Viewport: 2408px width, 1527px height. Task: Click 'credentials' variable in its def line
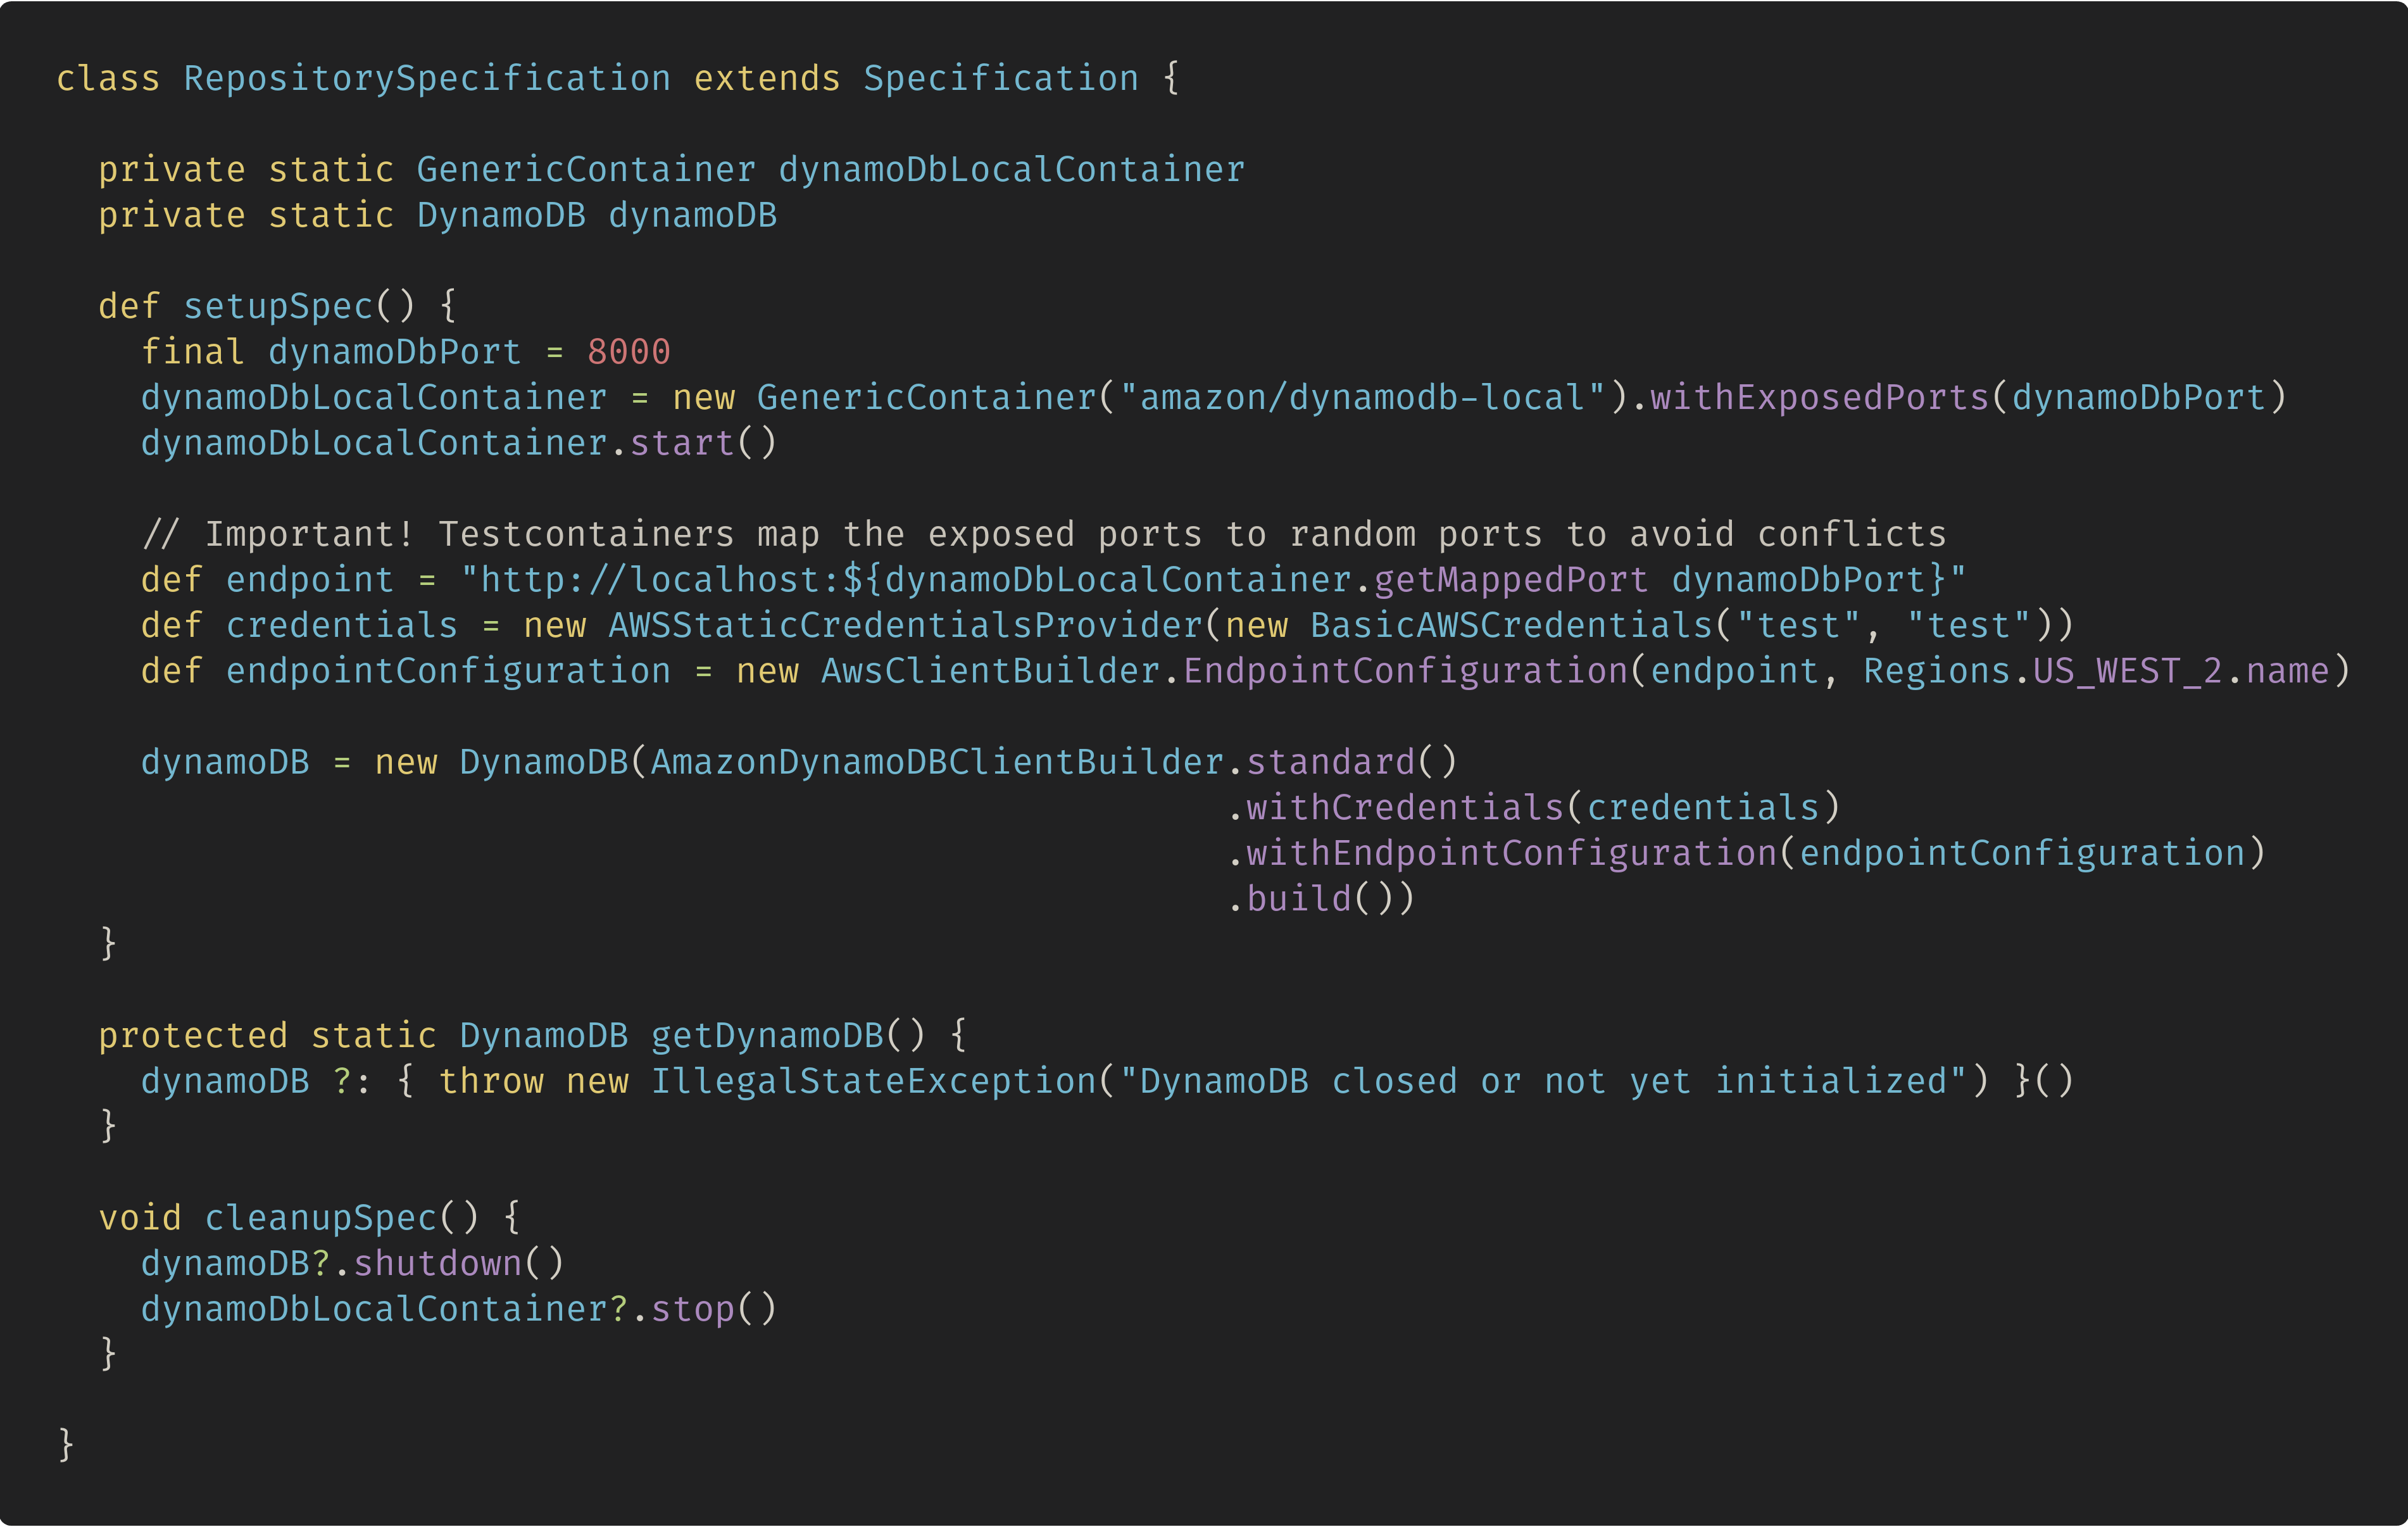[342, 626]
